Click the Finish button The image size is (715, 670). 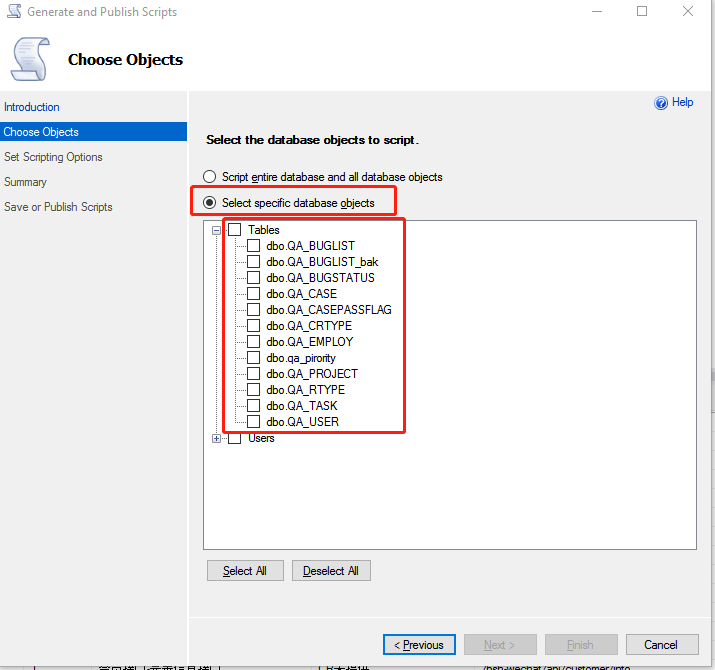click(x=581, y=644)
